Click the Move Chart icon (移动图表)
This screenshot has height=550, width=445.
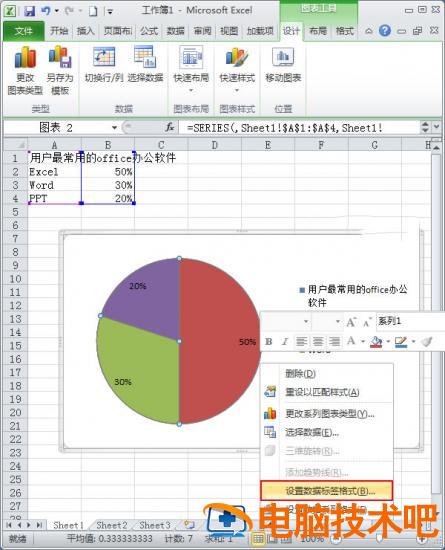coord(283,64)
